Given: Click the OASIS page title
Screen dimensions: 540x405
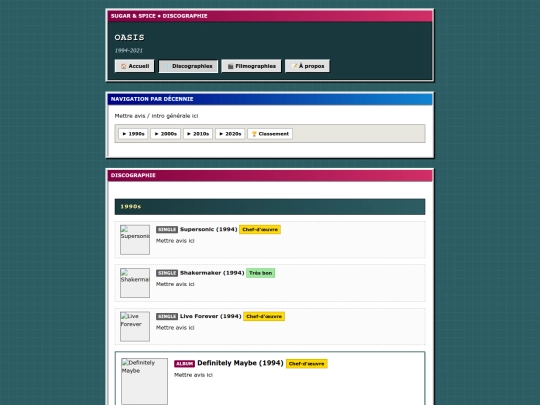Looking at the screenshot, I should 129,37.
